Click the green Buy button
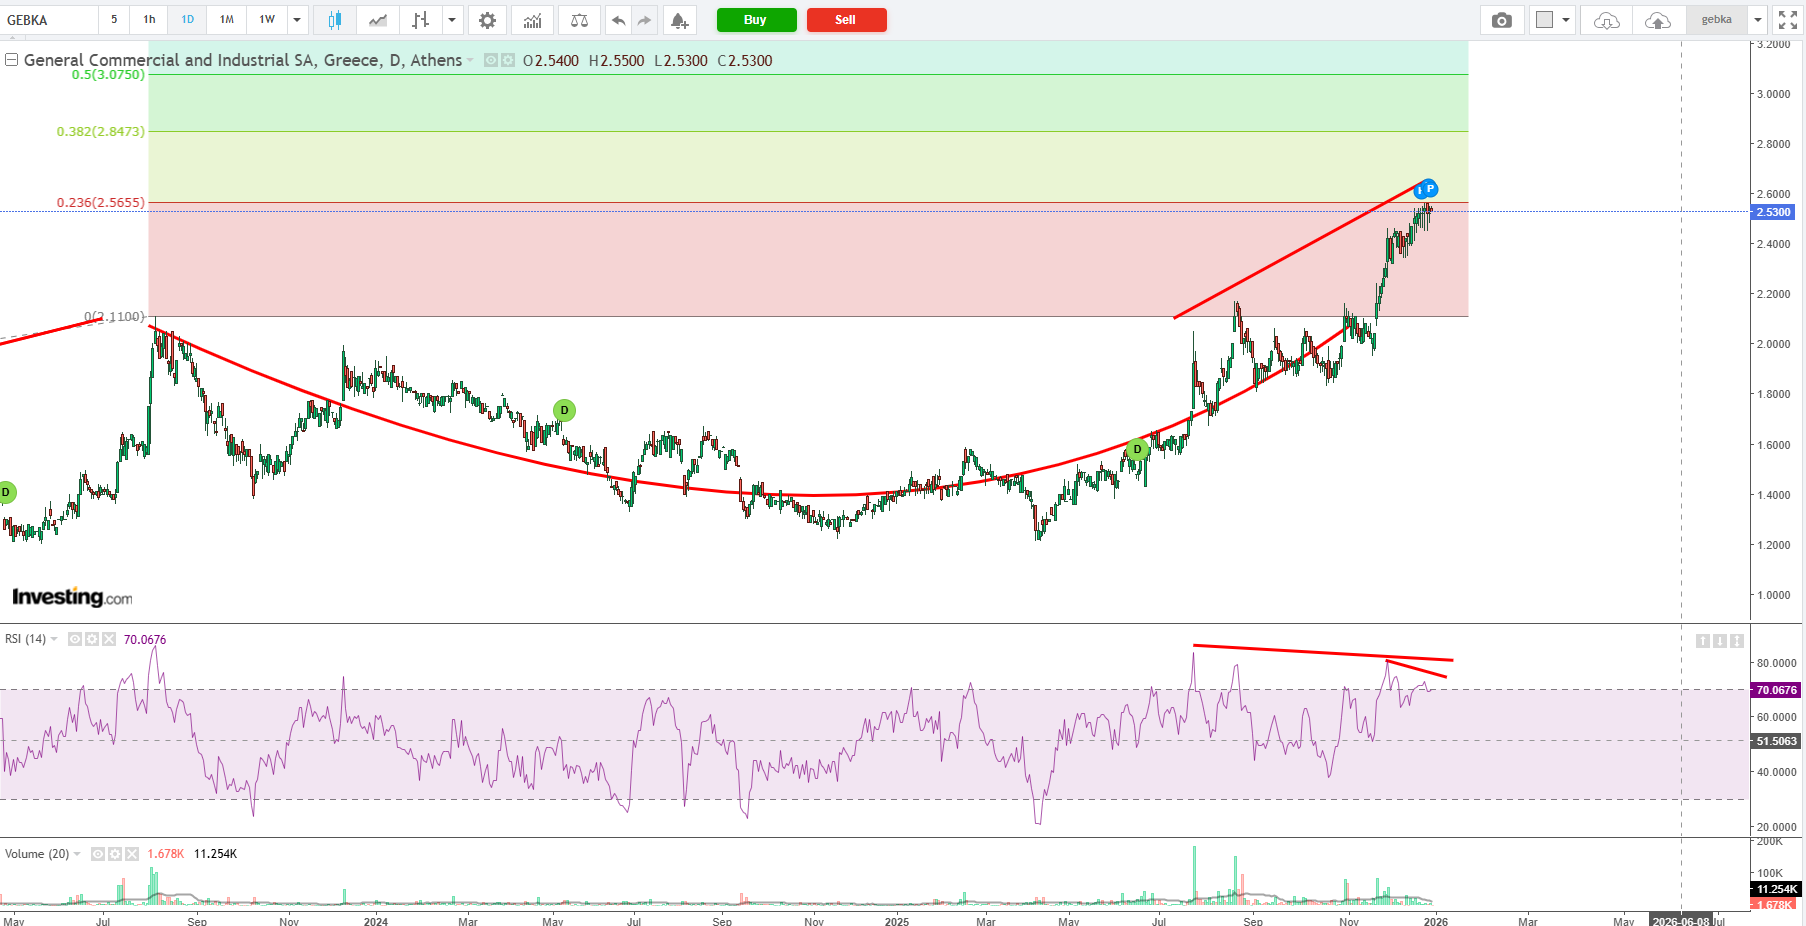Viewport: 1806px width, 926px height. [x=756, y=20]
